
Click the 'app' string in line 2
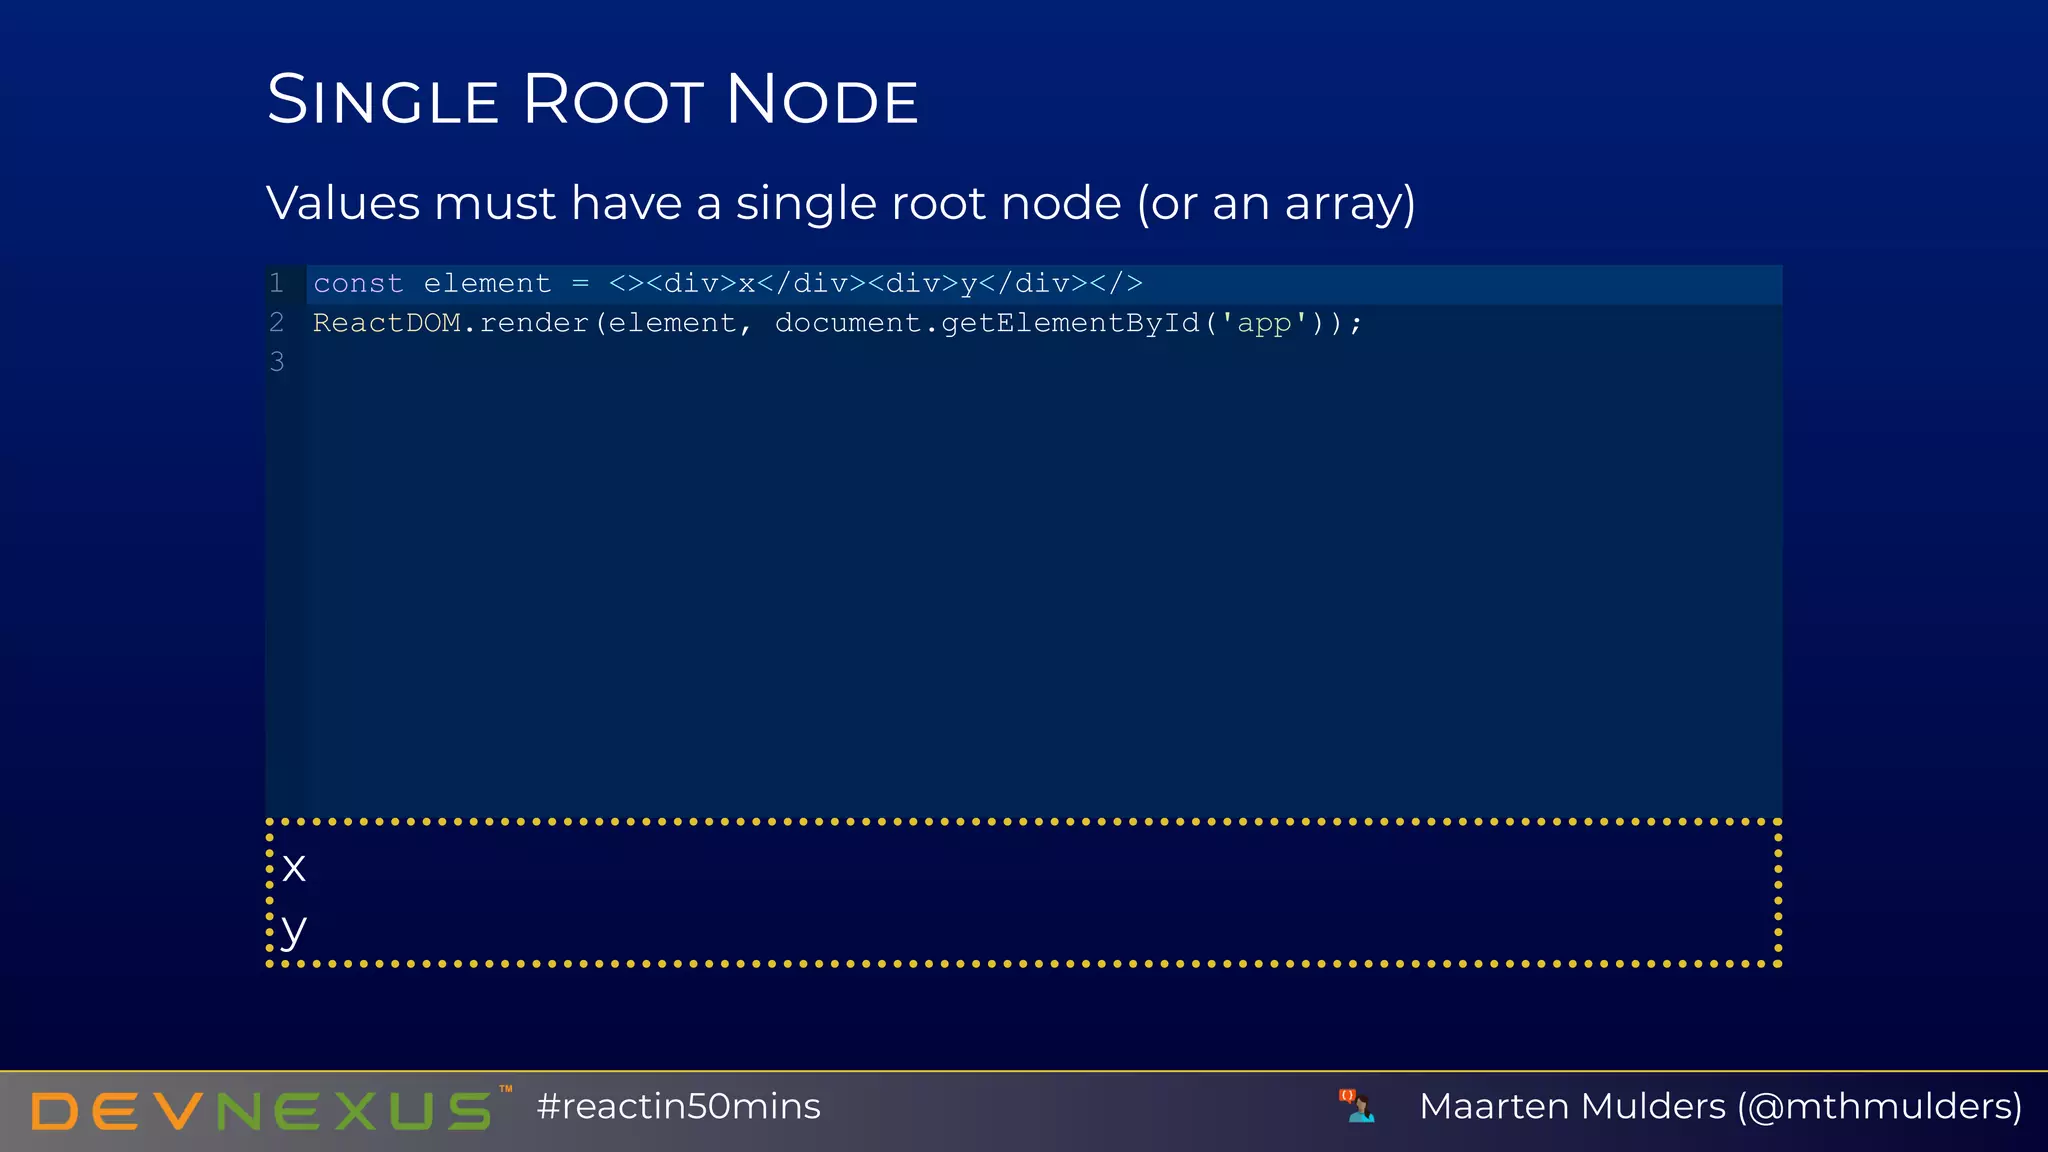1264,323
